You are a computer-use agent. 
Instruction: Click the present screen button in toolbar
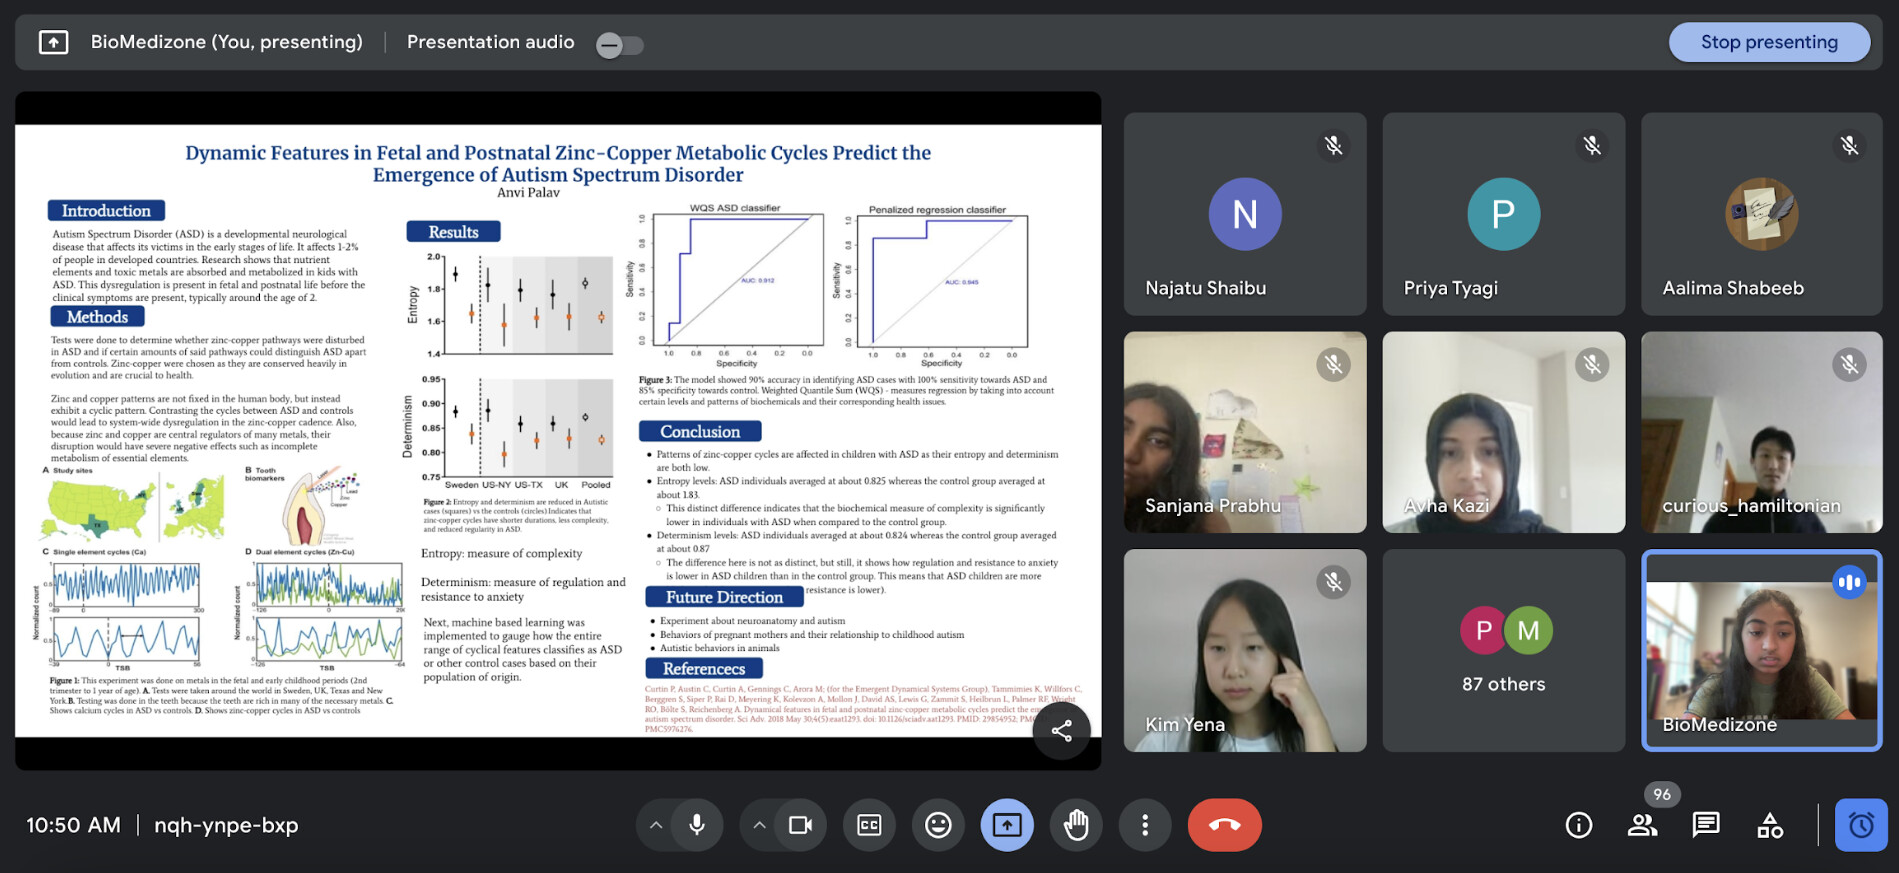[1007, 825]
